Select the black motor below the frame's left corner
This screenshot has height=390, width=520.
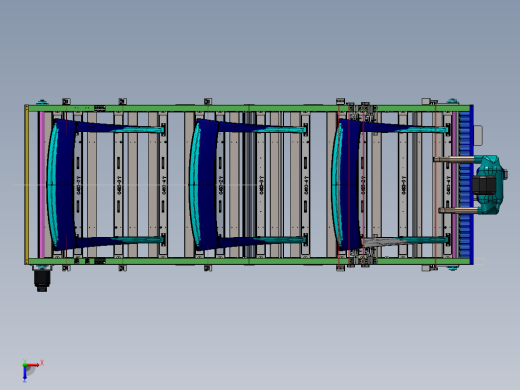42,280
